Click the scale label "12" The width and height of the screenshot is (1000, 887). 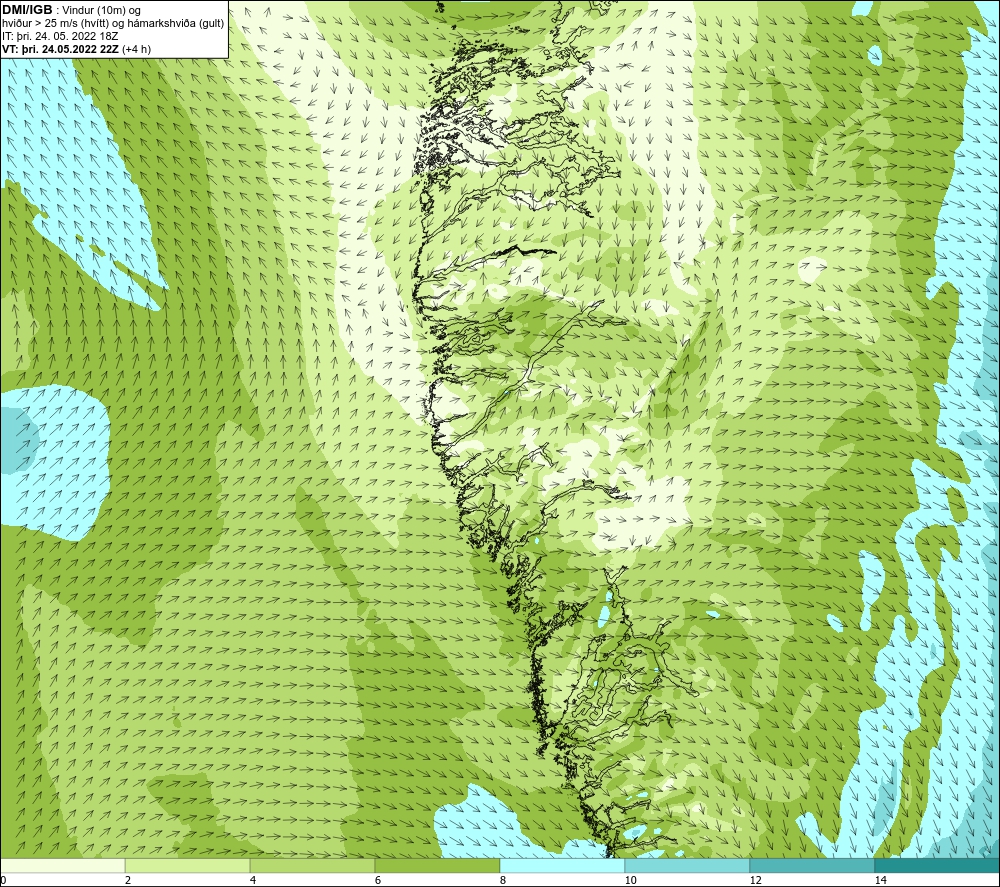point(756,880)
